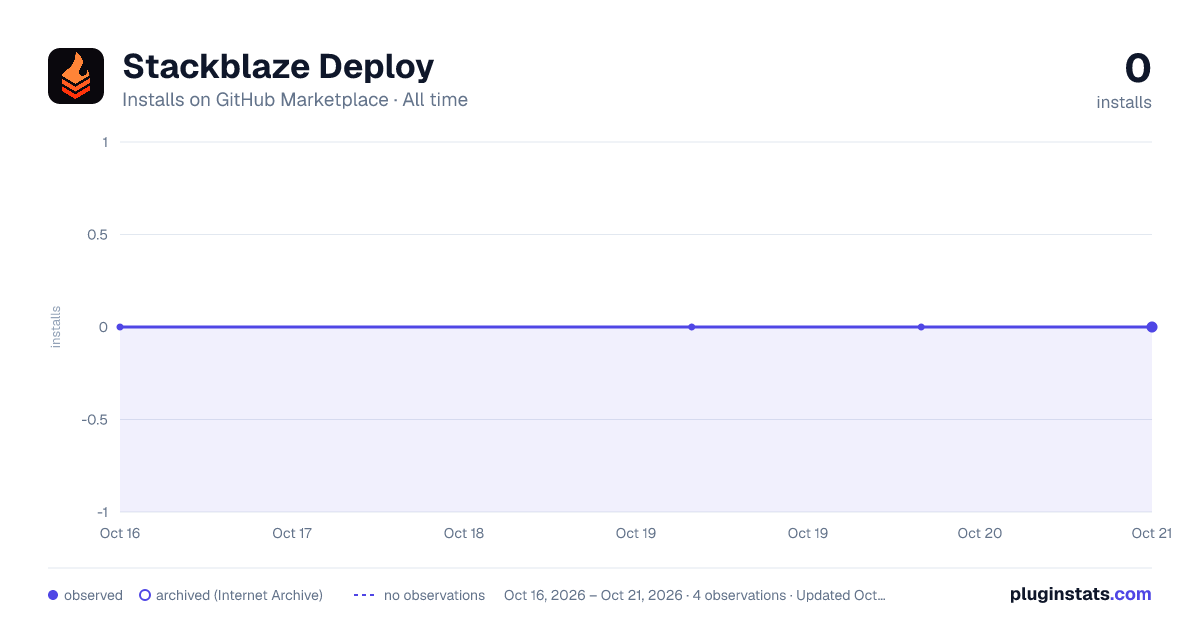The width and height of the screenshot is (1200, 630).
Task: Click the filled 'observed' legend dot
Action: (x=53, y=595)
